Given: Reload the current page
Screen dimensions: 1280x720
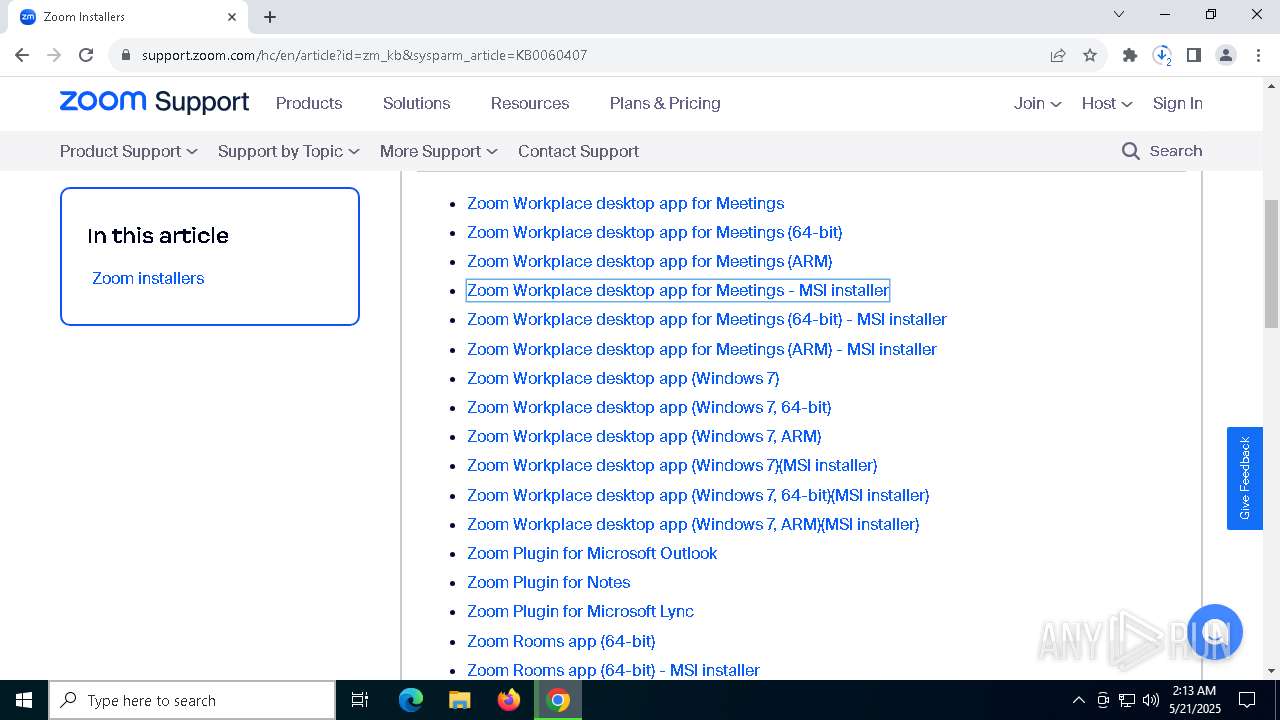Looking at the screenshot, I should pyautogui.click(x=86, y=55).
